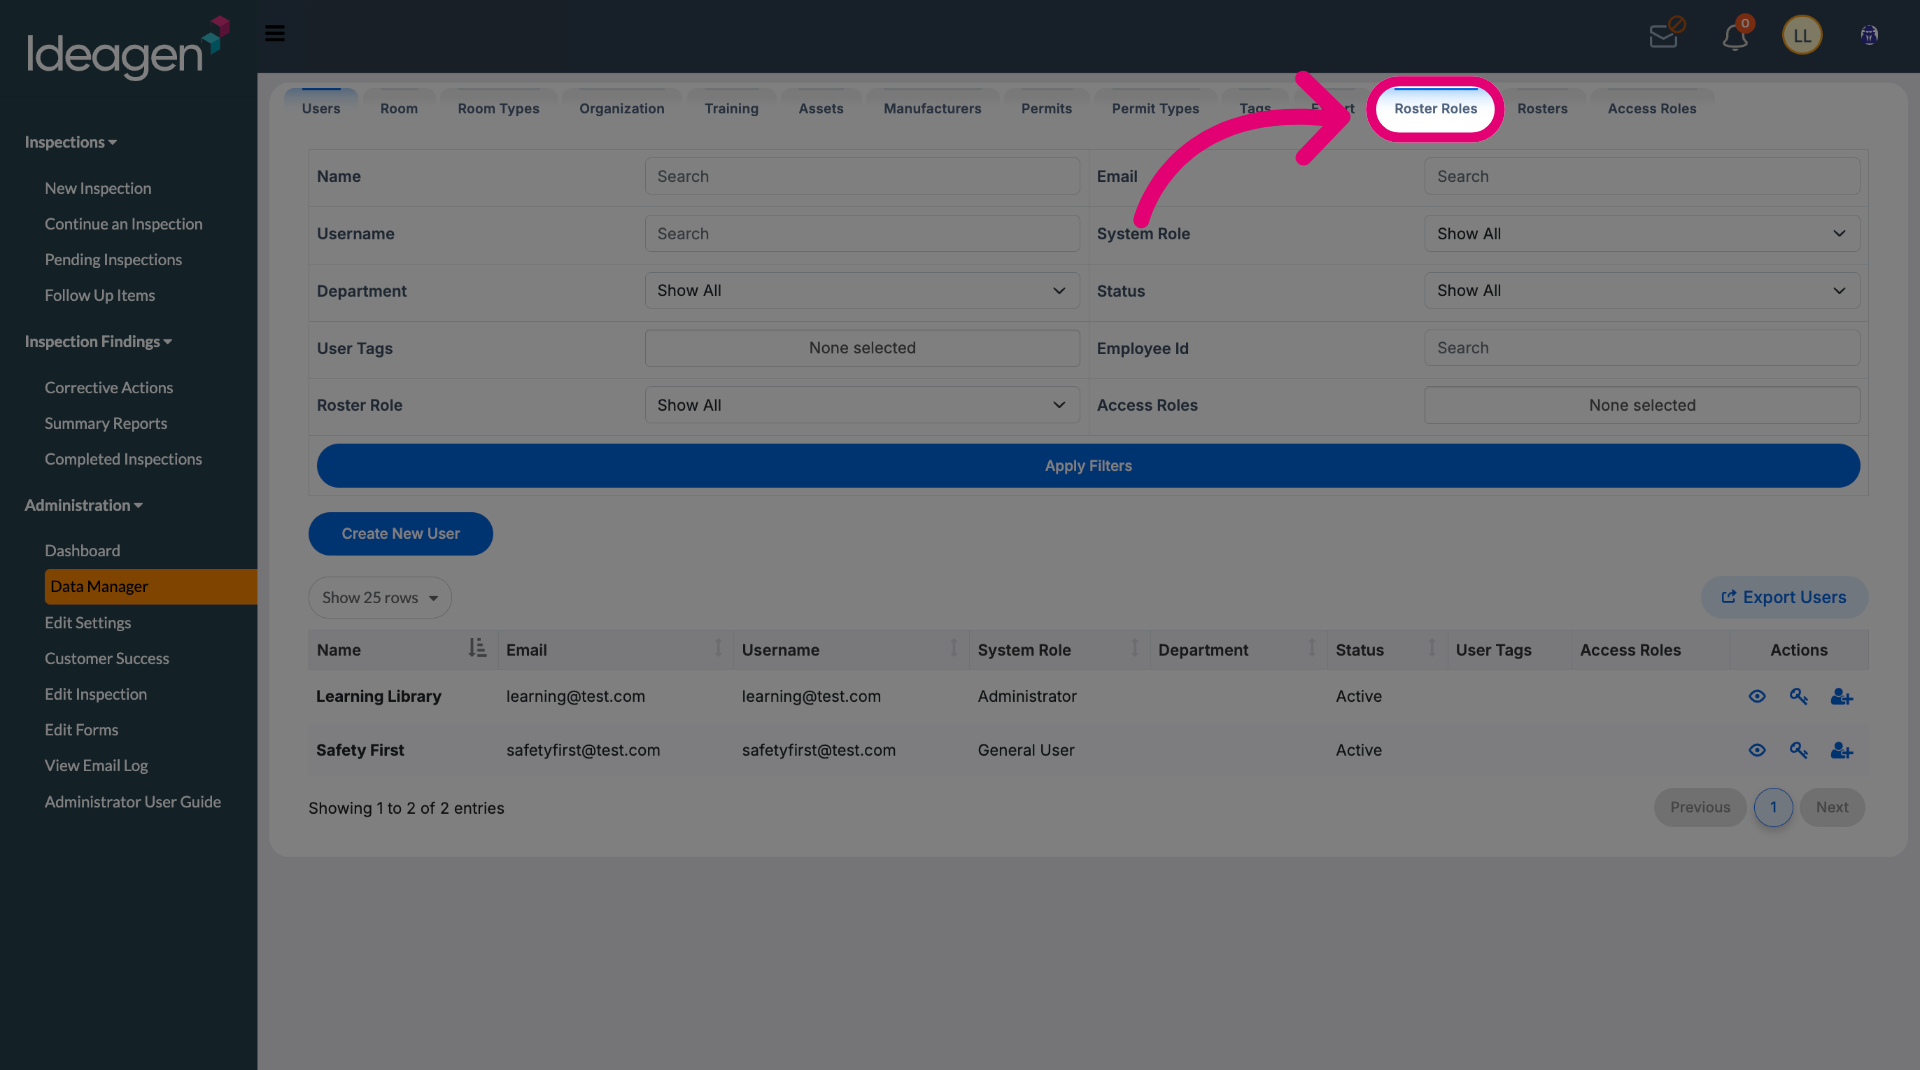
Task: Switch to the Access Roles tab
Action: point(1652,108)
